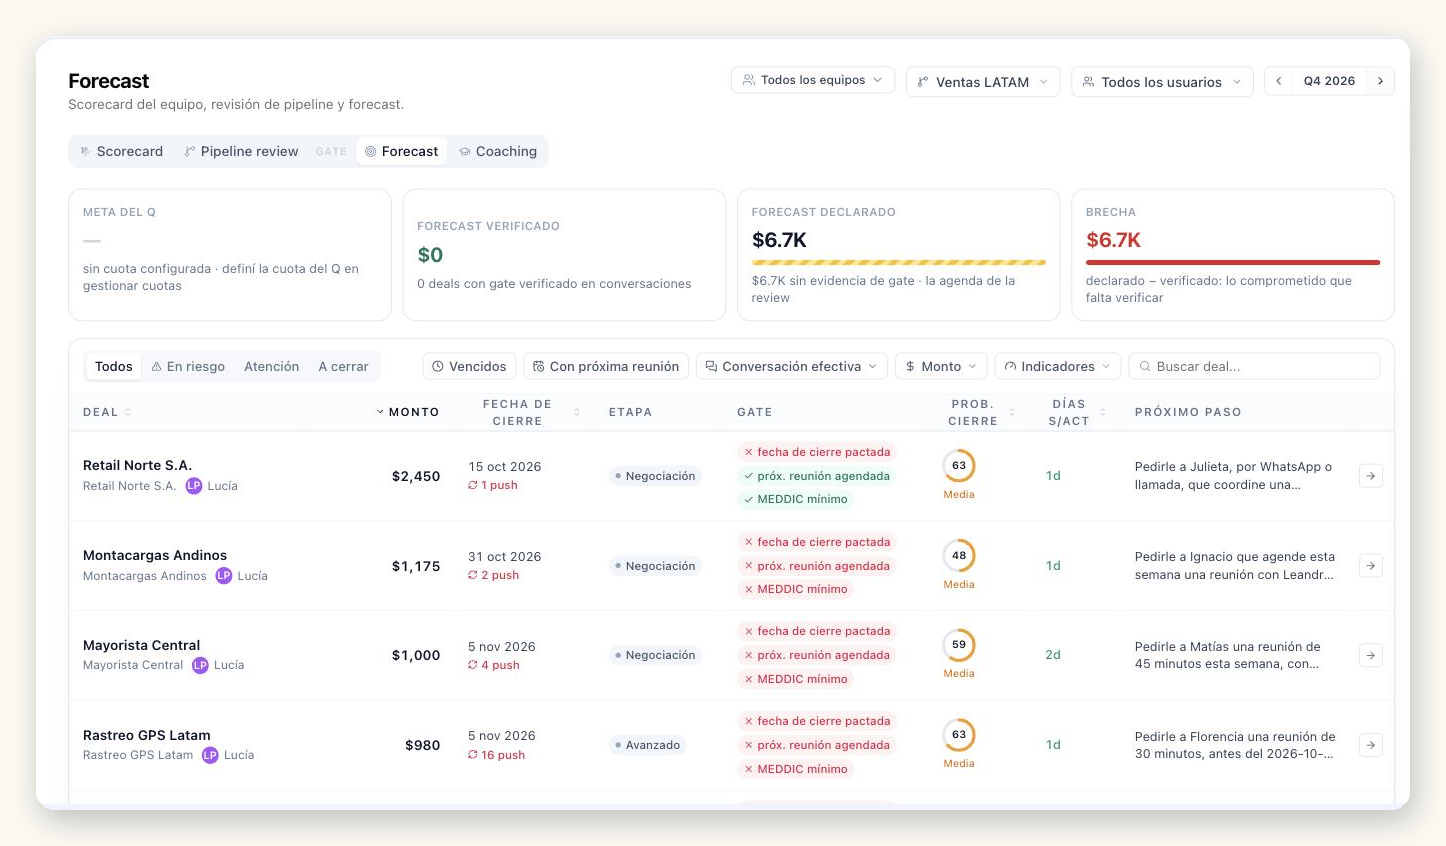Toggle the Vencidos filter
This screenshot has width=1446, height=846.
coord(469,366)
